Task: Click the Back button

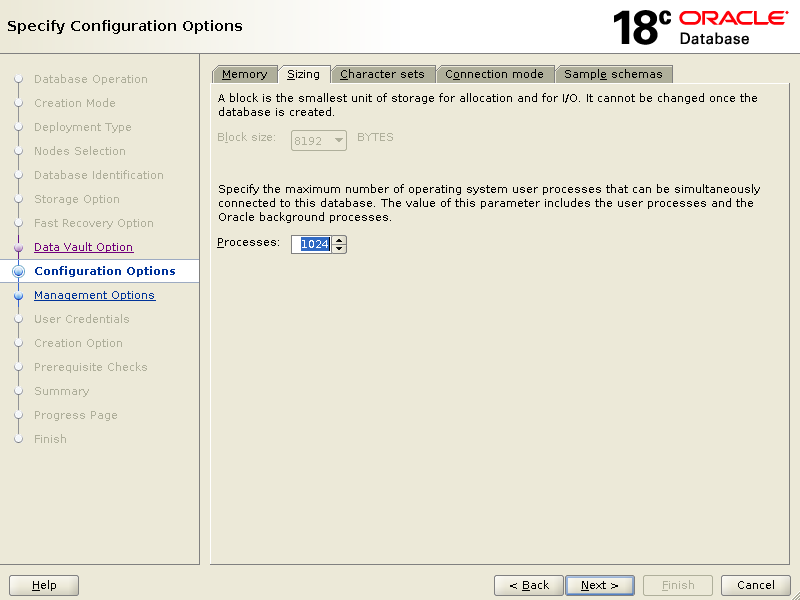Action: [529, 585]
